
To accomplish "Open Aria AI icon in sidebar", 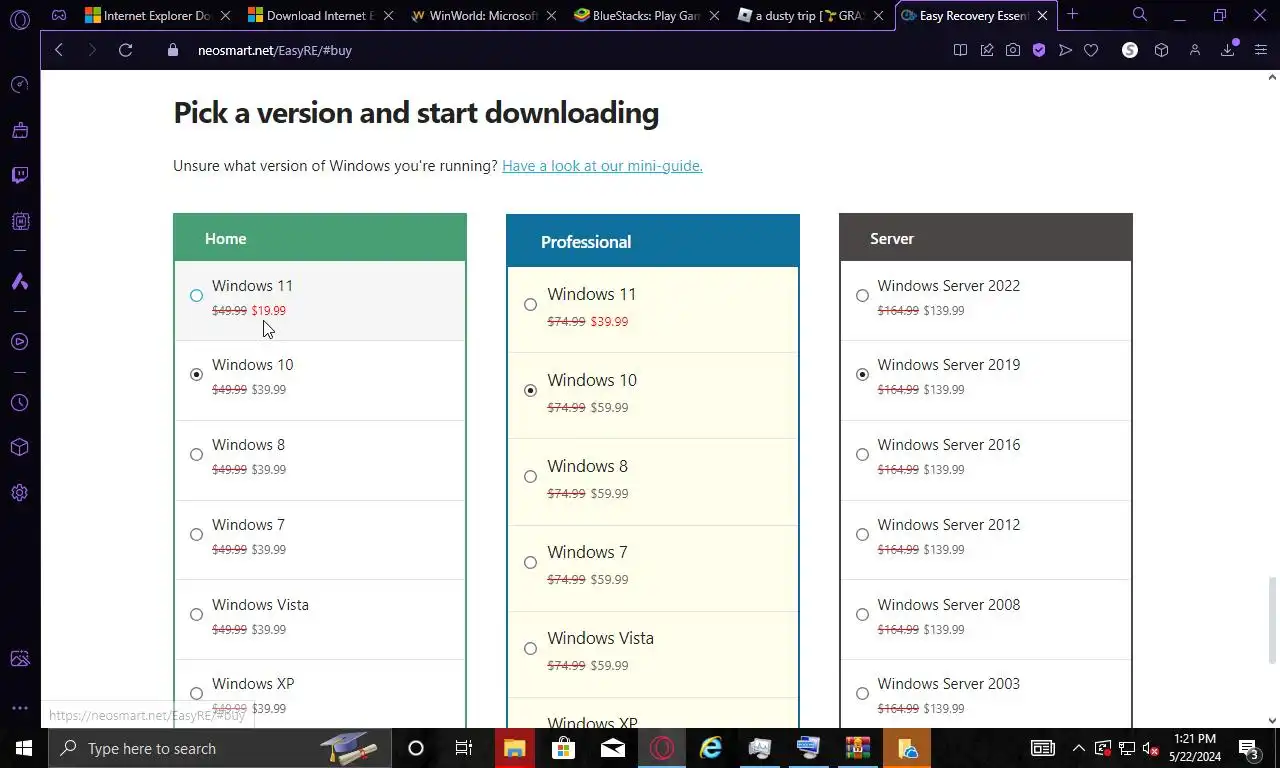I will click(19, 282).
